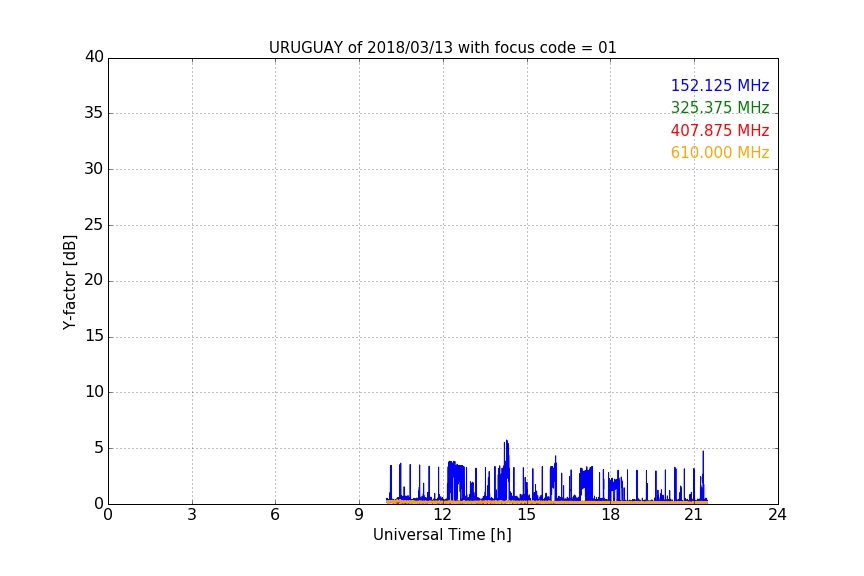
Task: Click y-axis tick label 40
Action: coord(94,57)
